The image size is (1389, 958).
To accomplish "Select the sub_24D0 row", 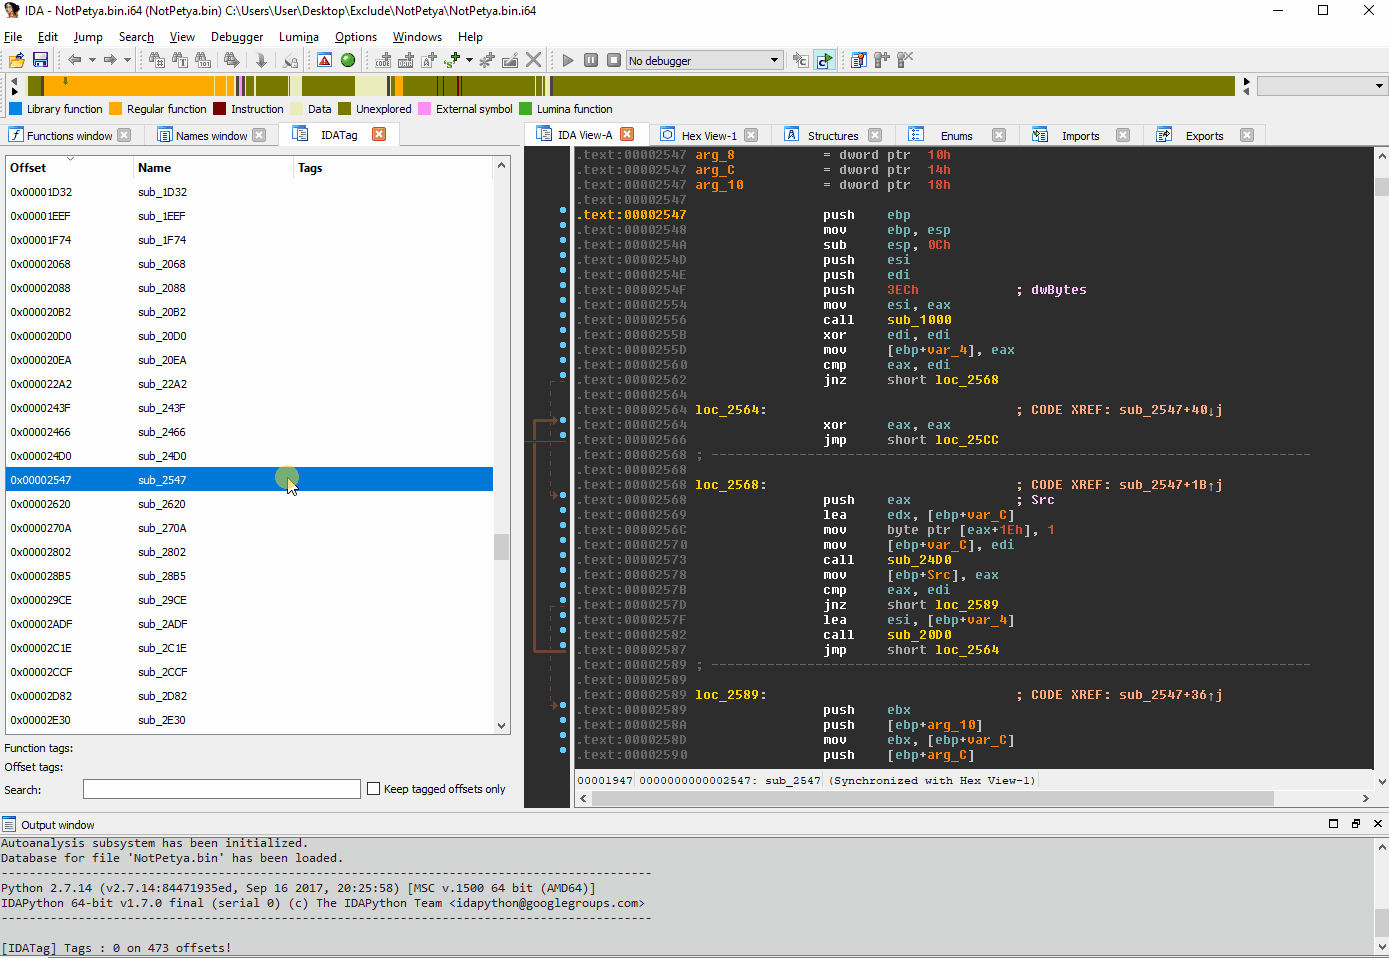I will tap(249, 456).
